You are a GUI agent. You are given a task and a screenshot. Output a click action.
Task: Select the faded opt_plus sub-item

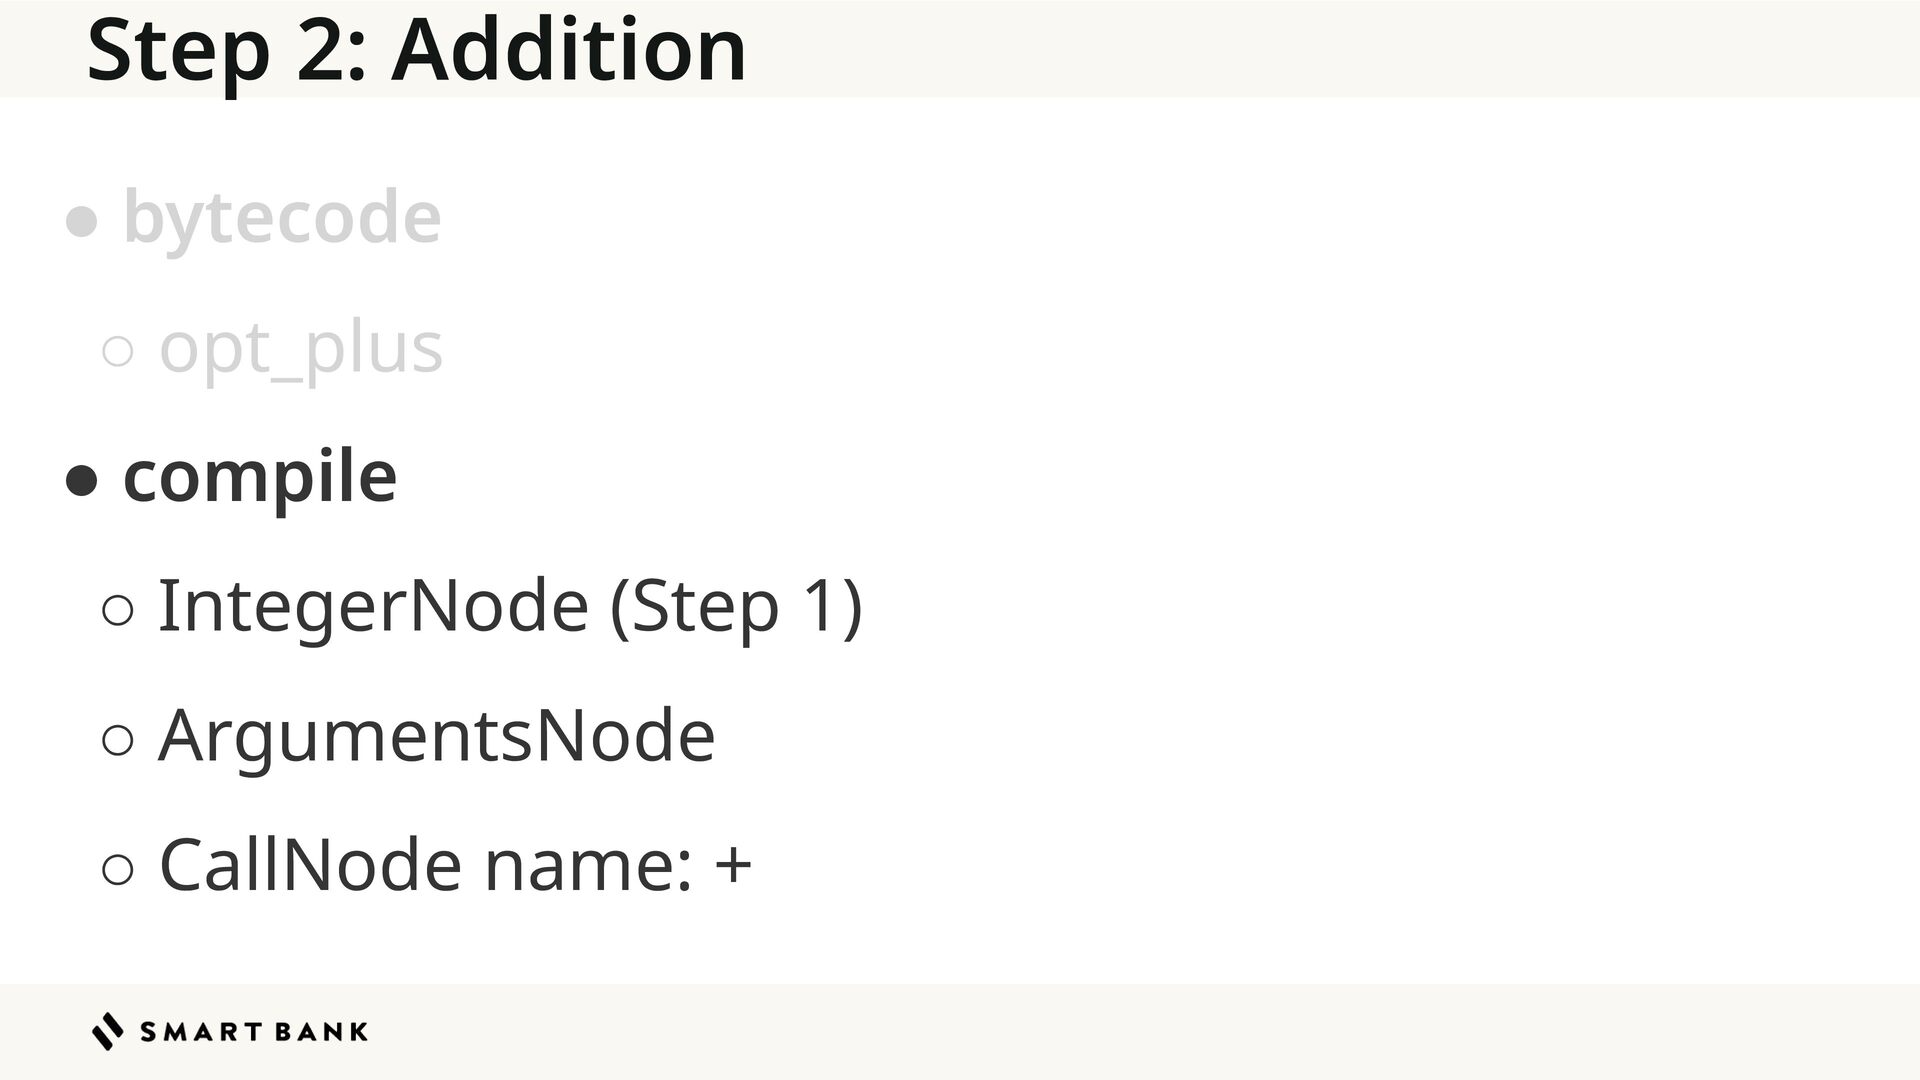[300, 347]
